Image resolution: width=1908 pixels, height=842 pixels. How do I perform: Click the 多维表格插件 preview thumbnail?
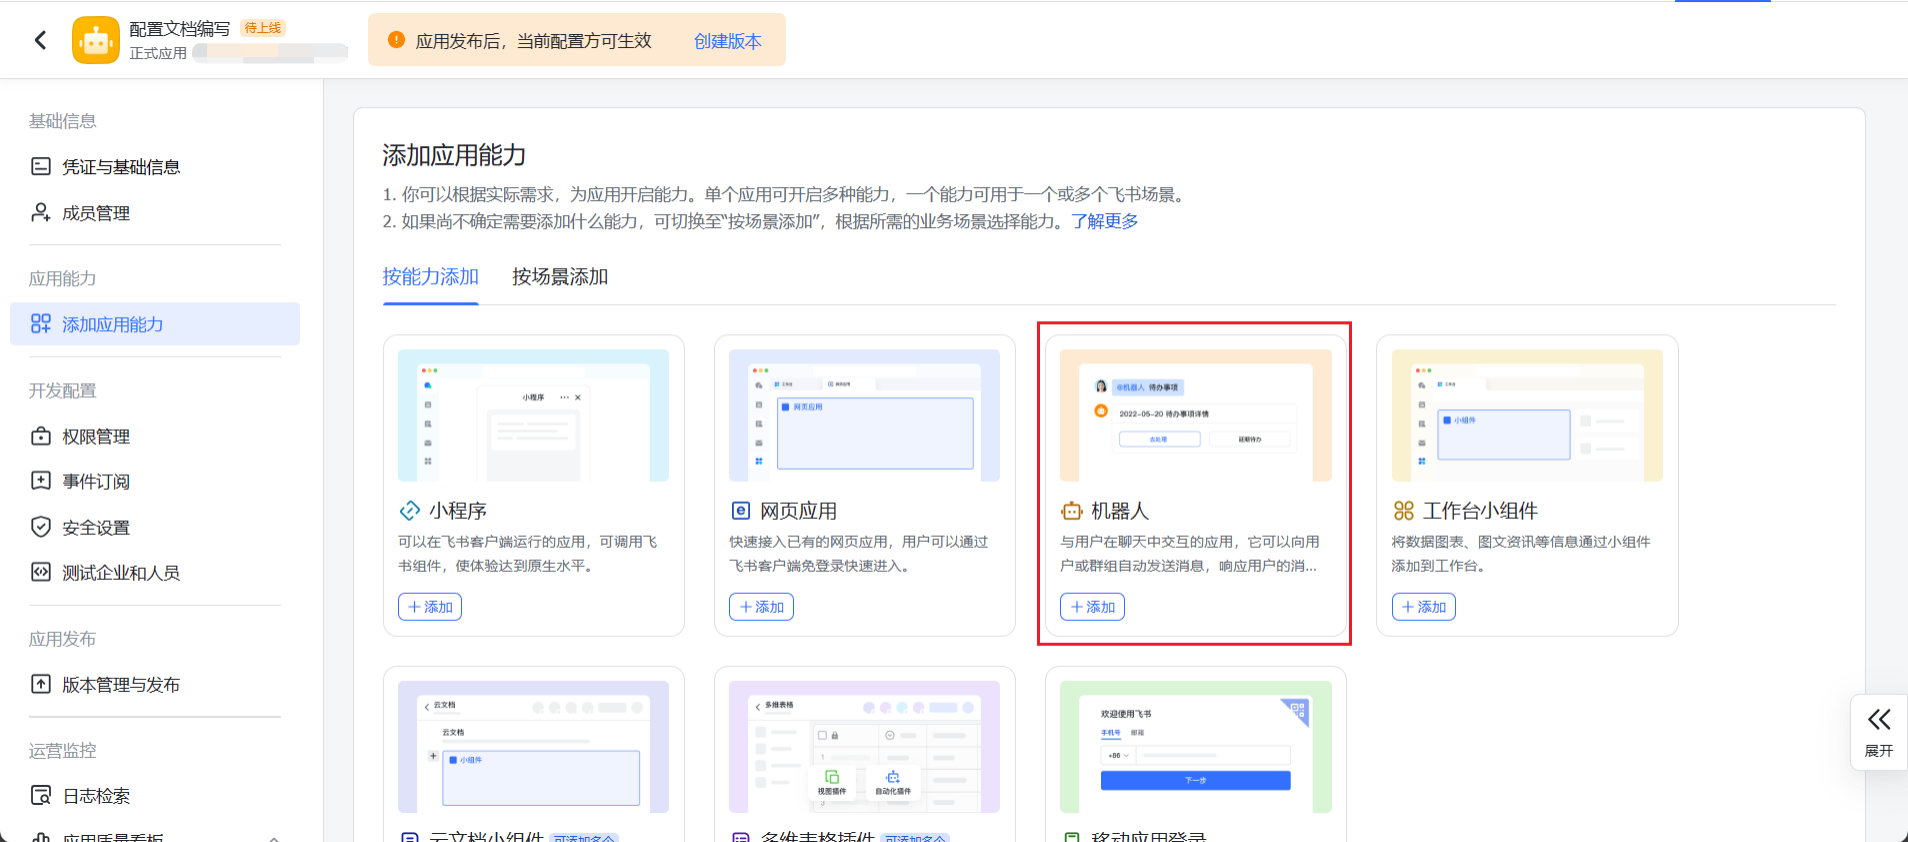click(x=864, y=747)
